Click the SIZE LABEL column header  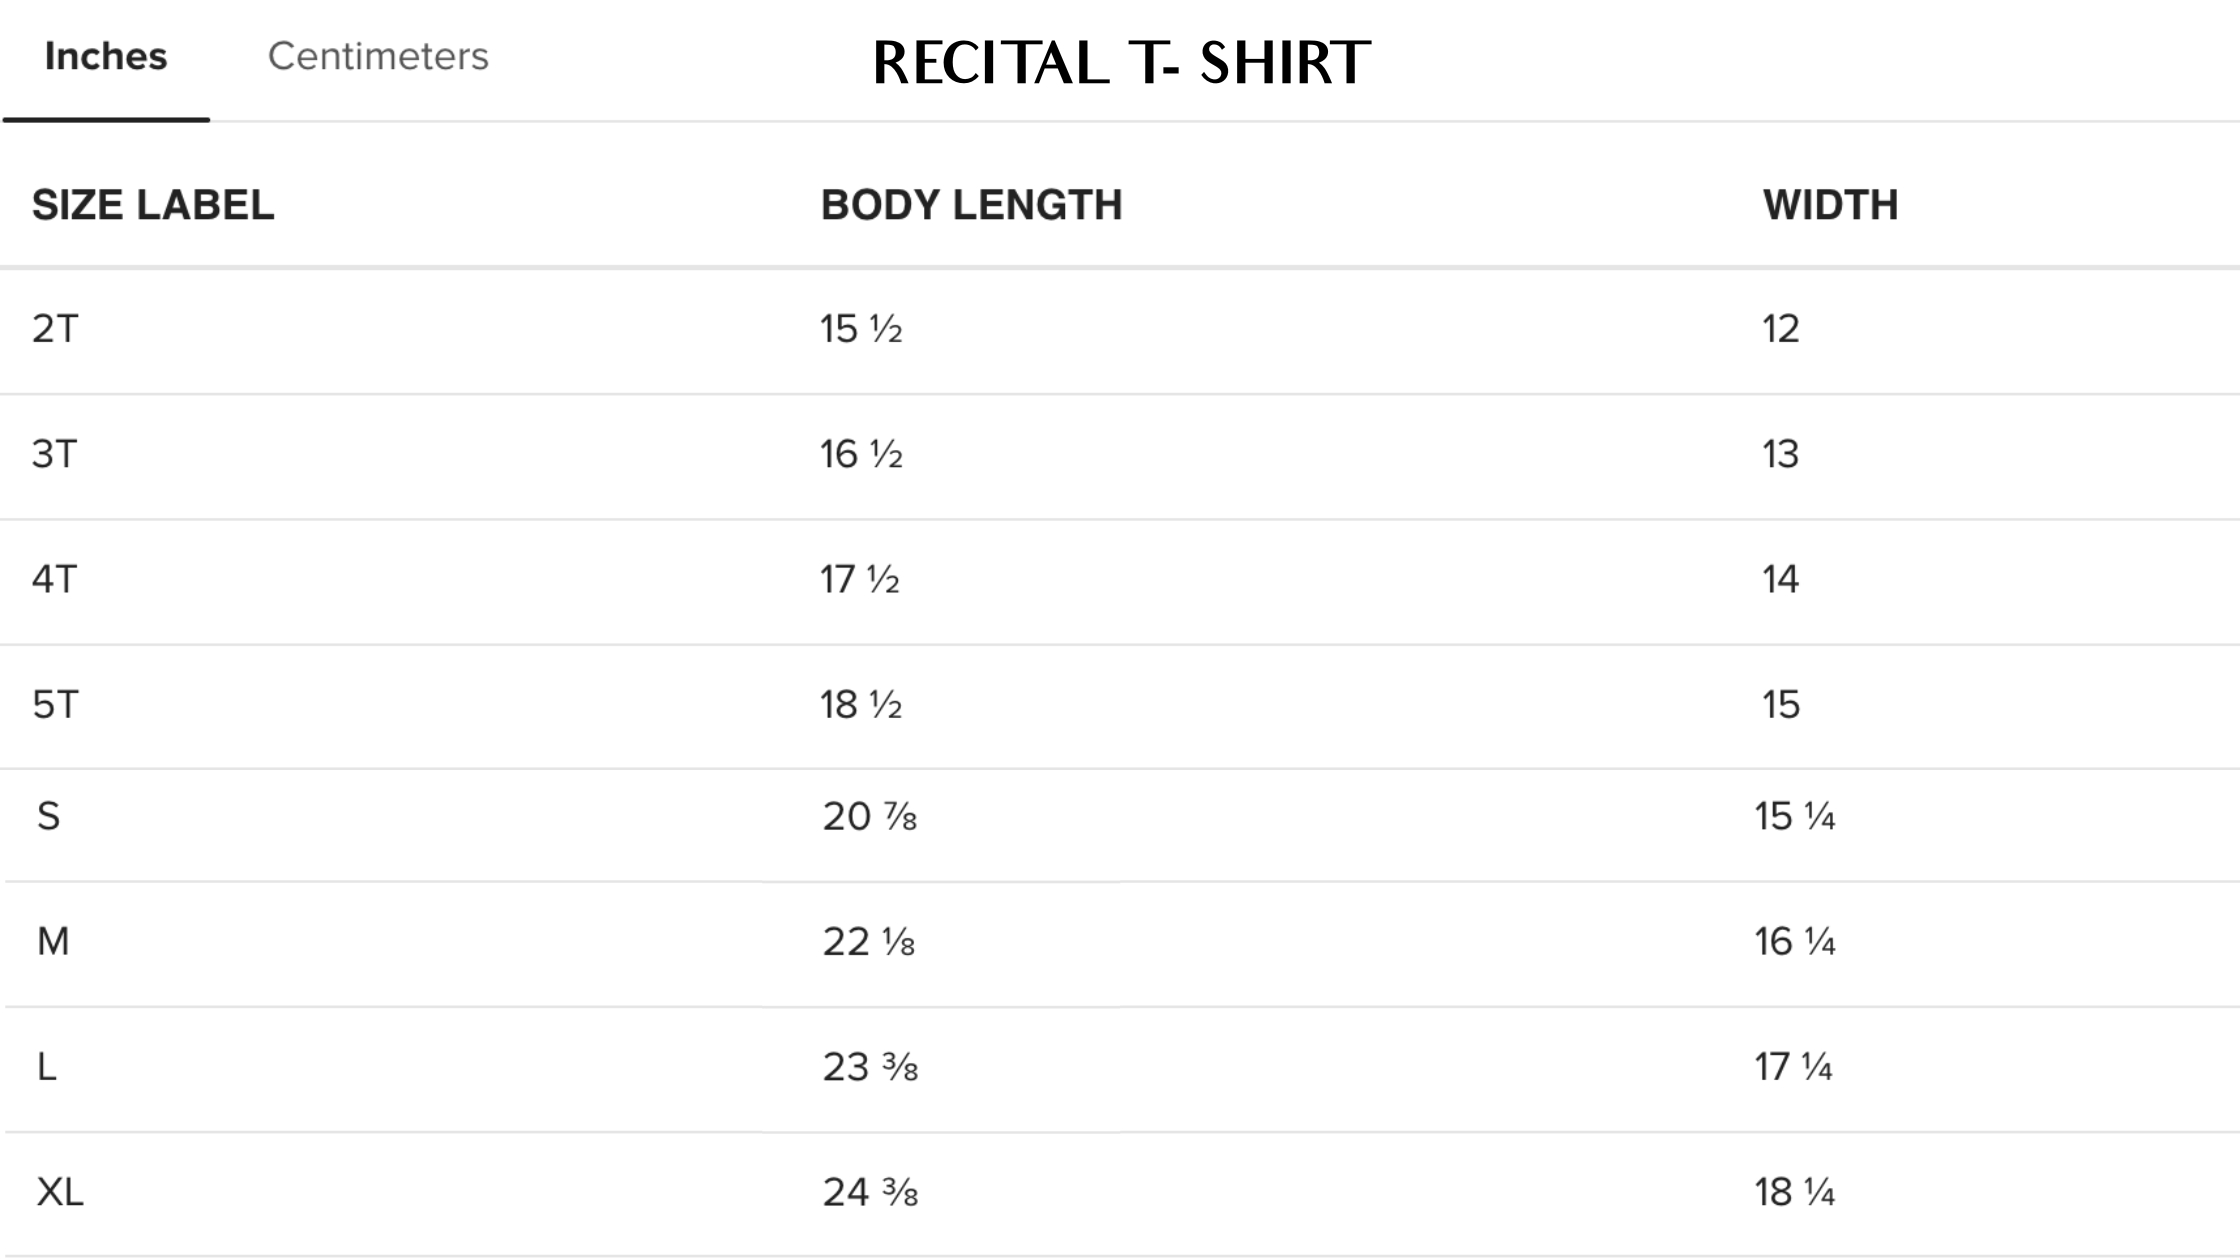(153, 205)
